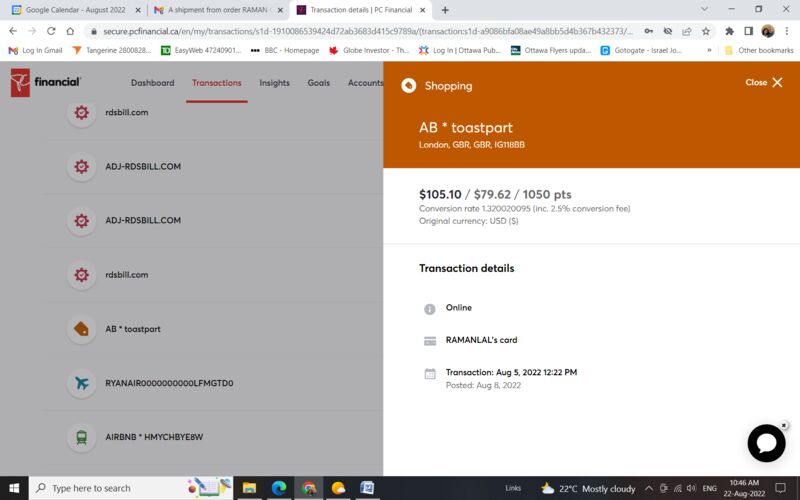Expand the hidden bookmarks chevron
This screenshot has height=500, width=800.
point(709,50)
